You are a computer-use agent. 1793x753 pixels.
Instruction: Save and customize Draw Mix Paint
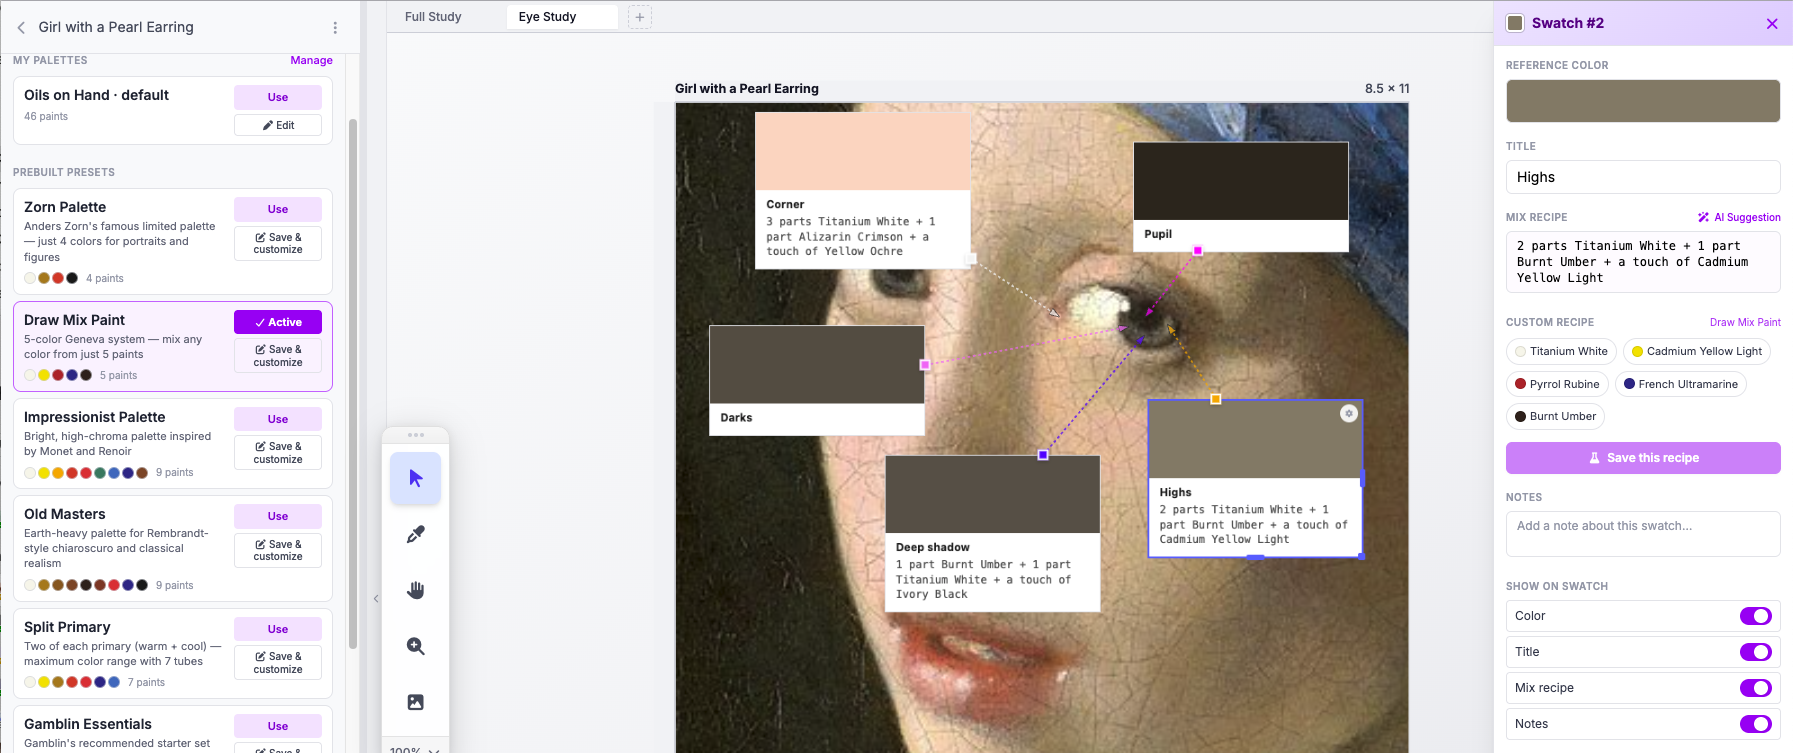click(x=278, y=356)
